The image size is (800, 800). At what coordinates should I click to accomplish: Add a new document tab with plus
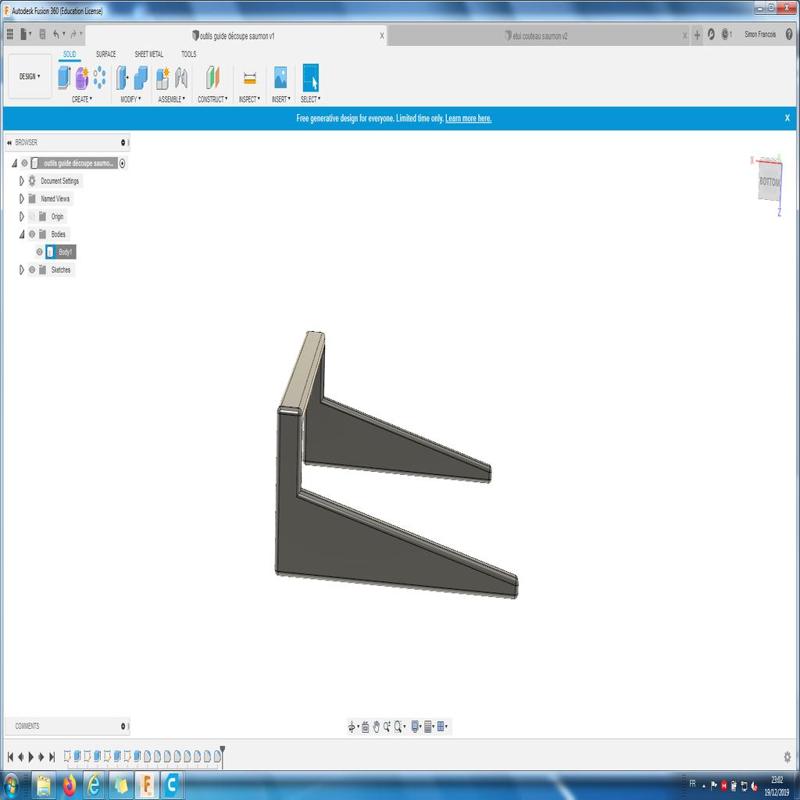point(697,35)
